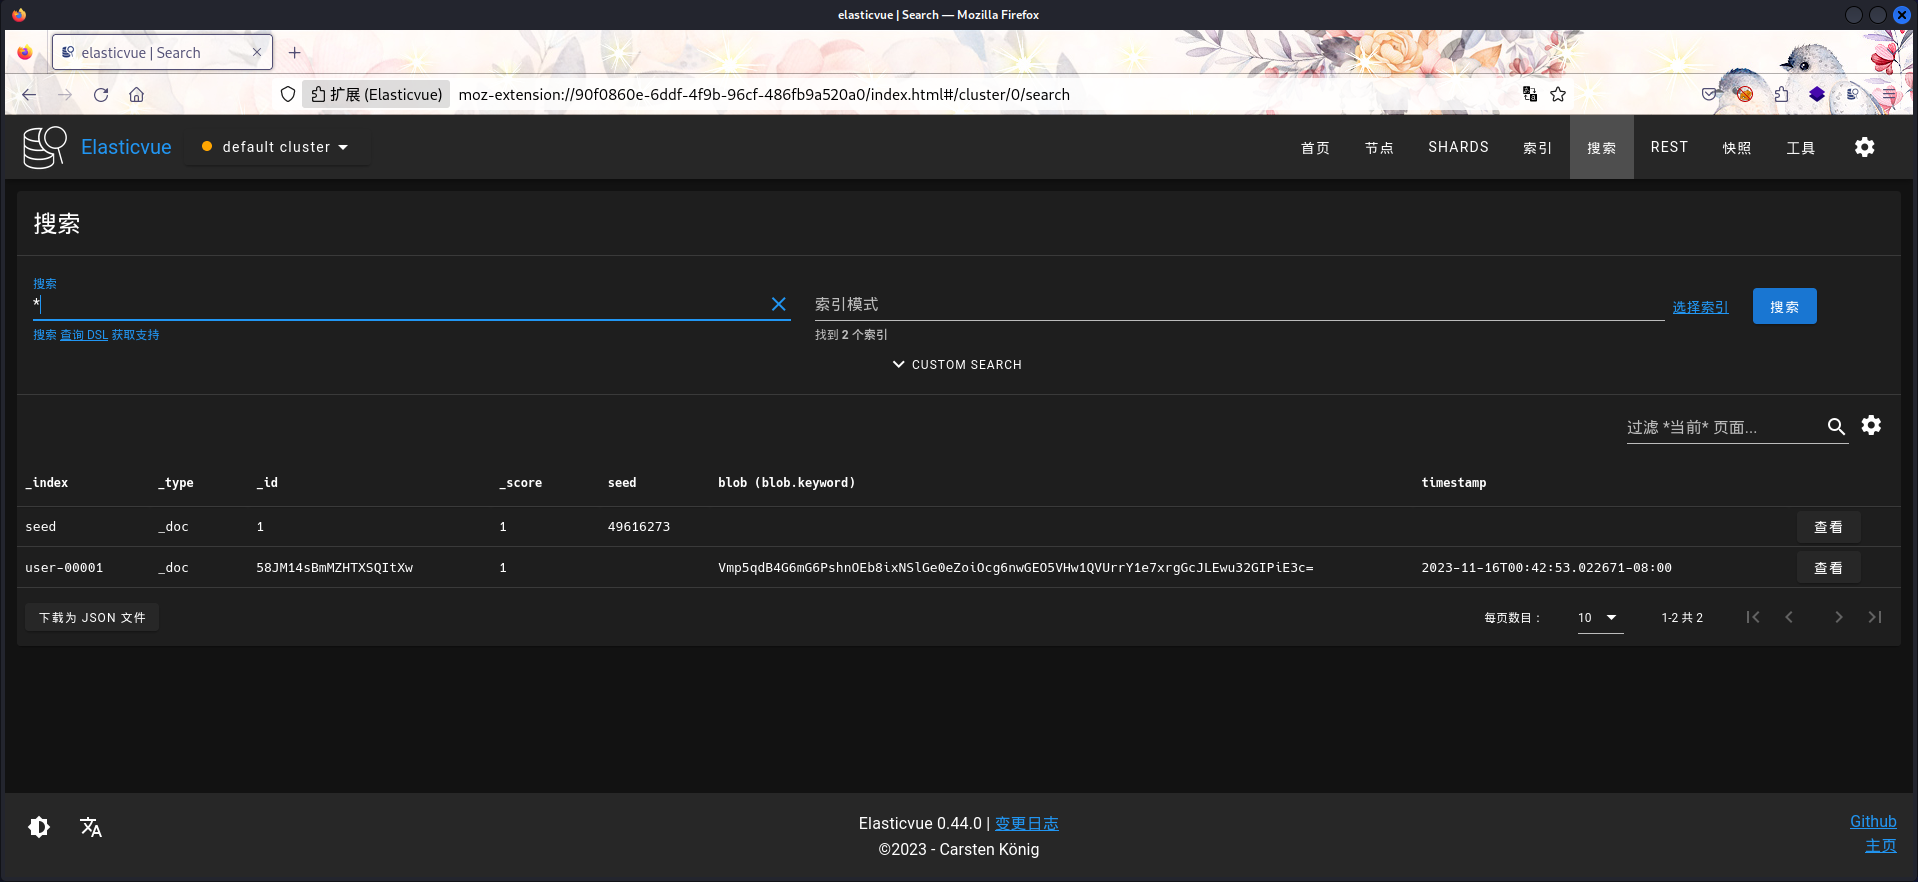Open the REST tab

pos(1669,147)
